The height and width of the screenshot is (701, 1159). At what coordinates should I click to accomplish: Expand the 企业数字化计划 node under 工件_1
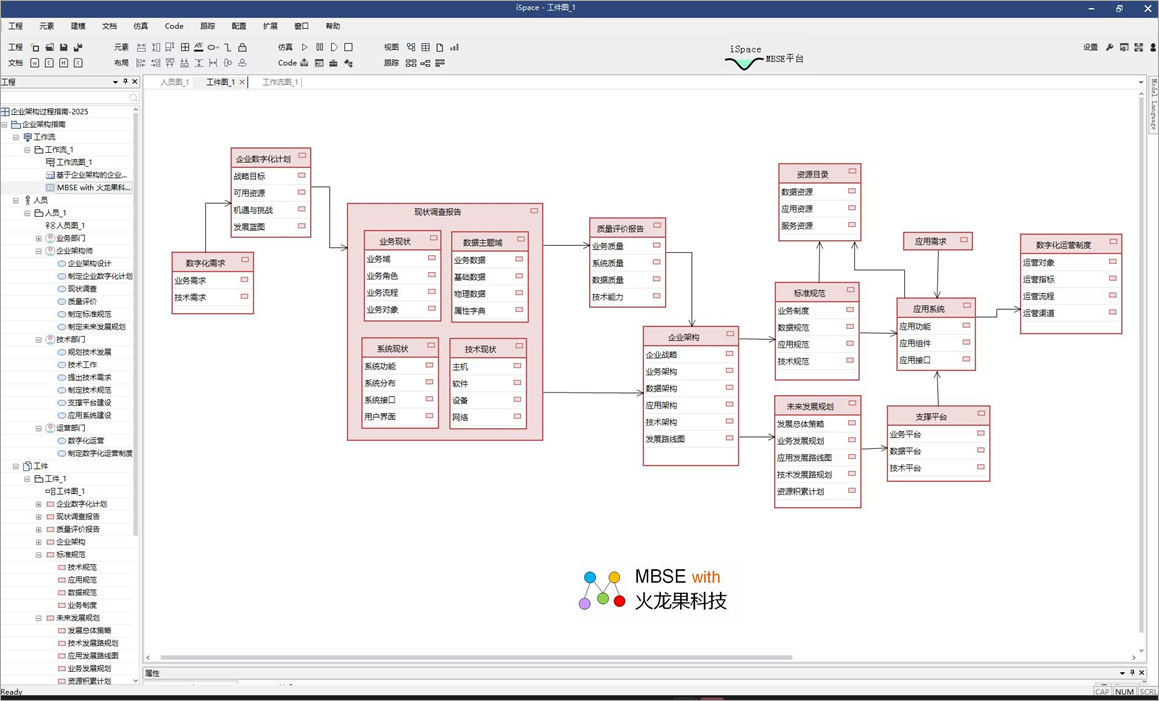[x=39, y=504]
